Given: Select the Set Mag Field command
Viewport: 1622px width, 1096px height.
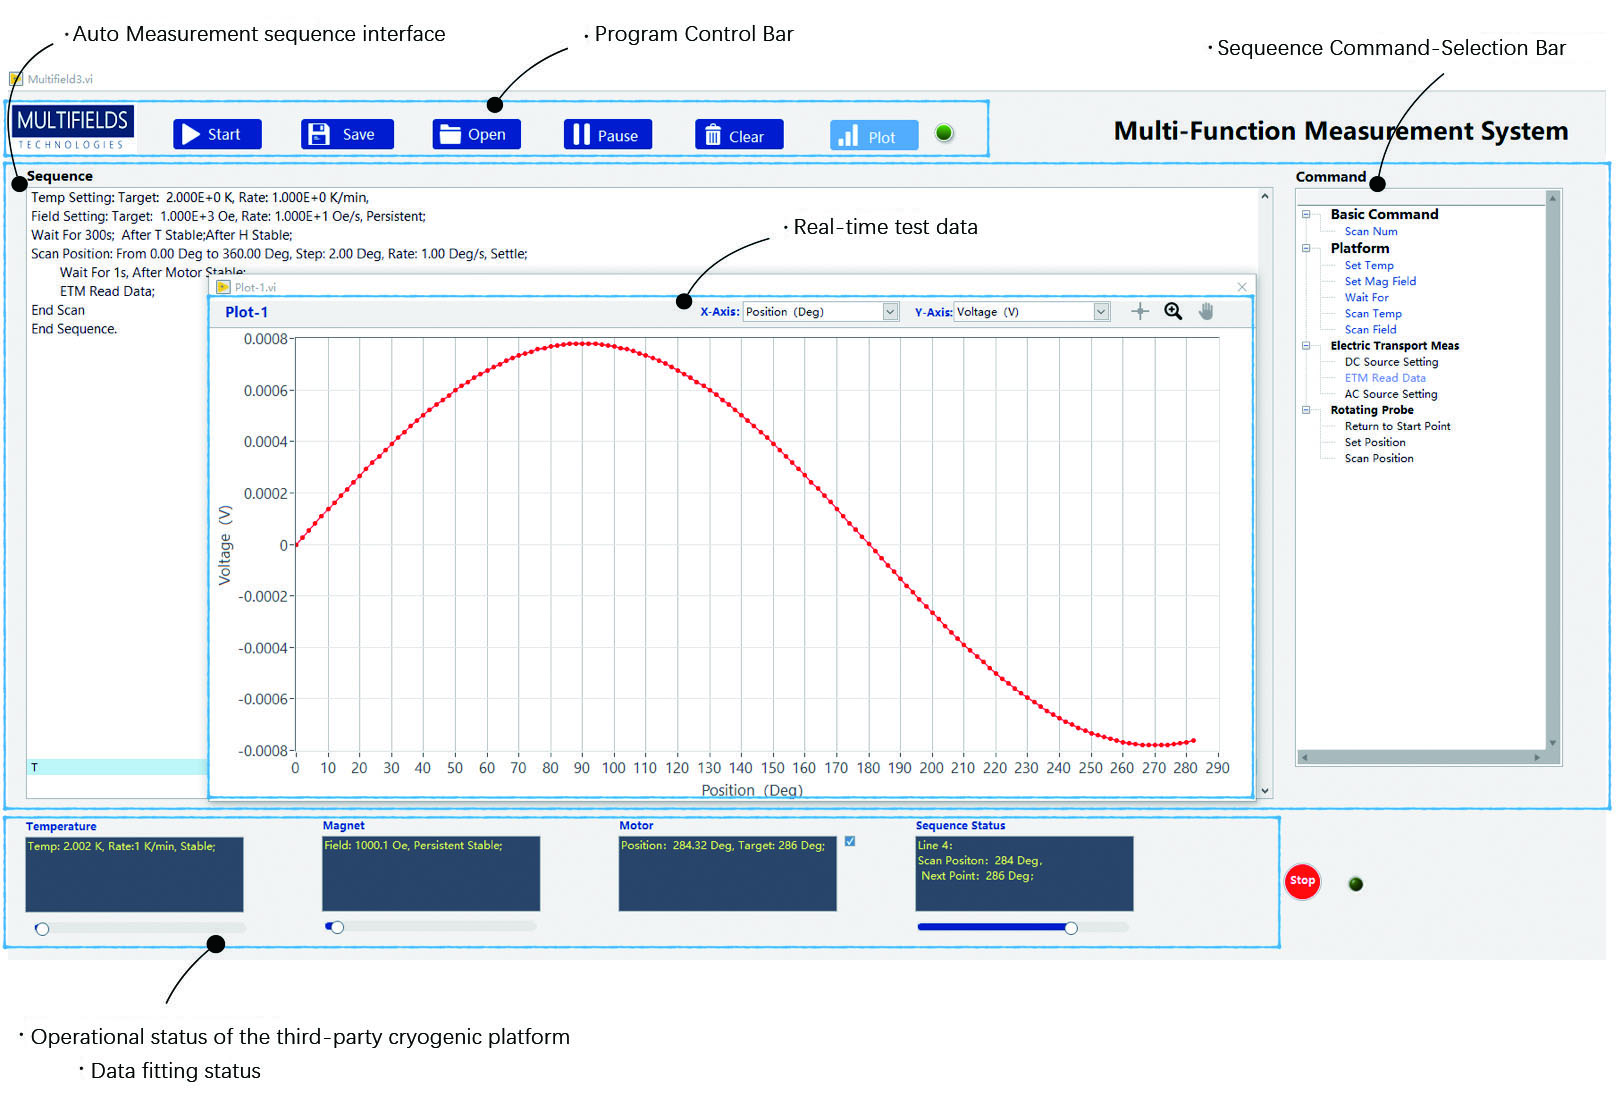Looking at the screenshot, I should [1379, 281].
